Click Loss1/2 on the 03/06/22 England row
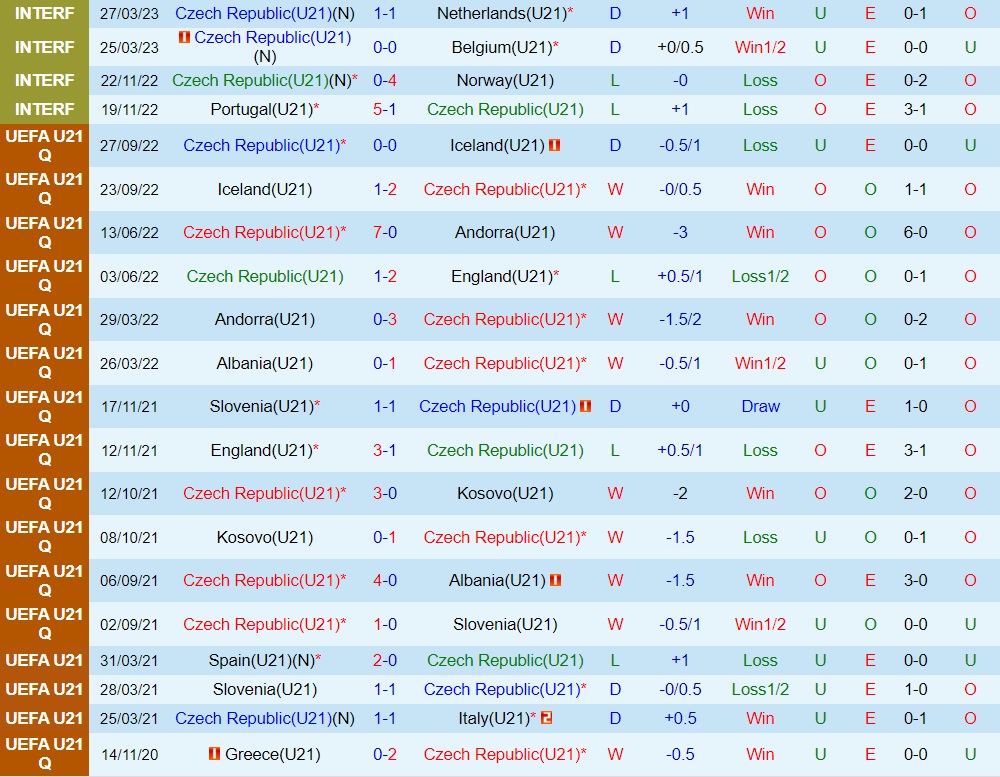Image resolution: width=1000 pixels, height=777 pixels. pos(760,276)
